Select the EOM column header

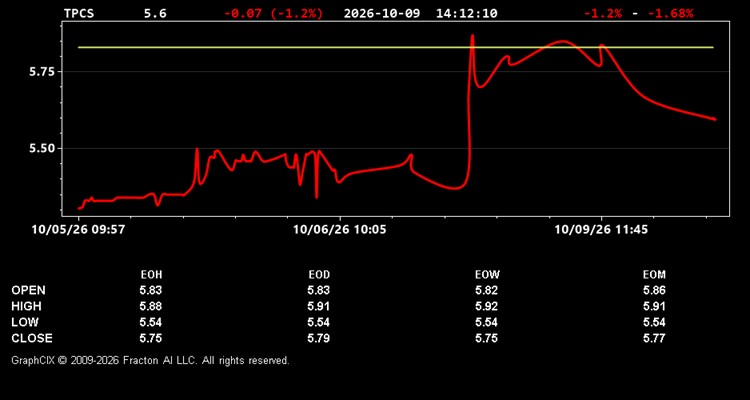pos(654,275)
